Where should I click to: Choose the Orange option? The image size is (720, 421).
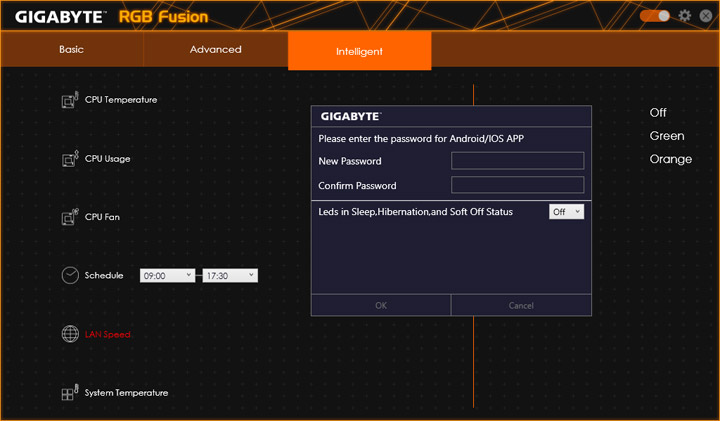(670, 159)
